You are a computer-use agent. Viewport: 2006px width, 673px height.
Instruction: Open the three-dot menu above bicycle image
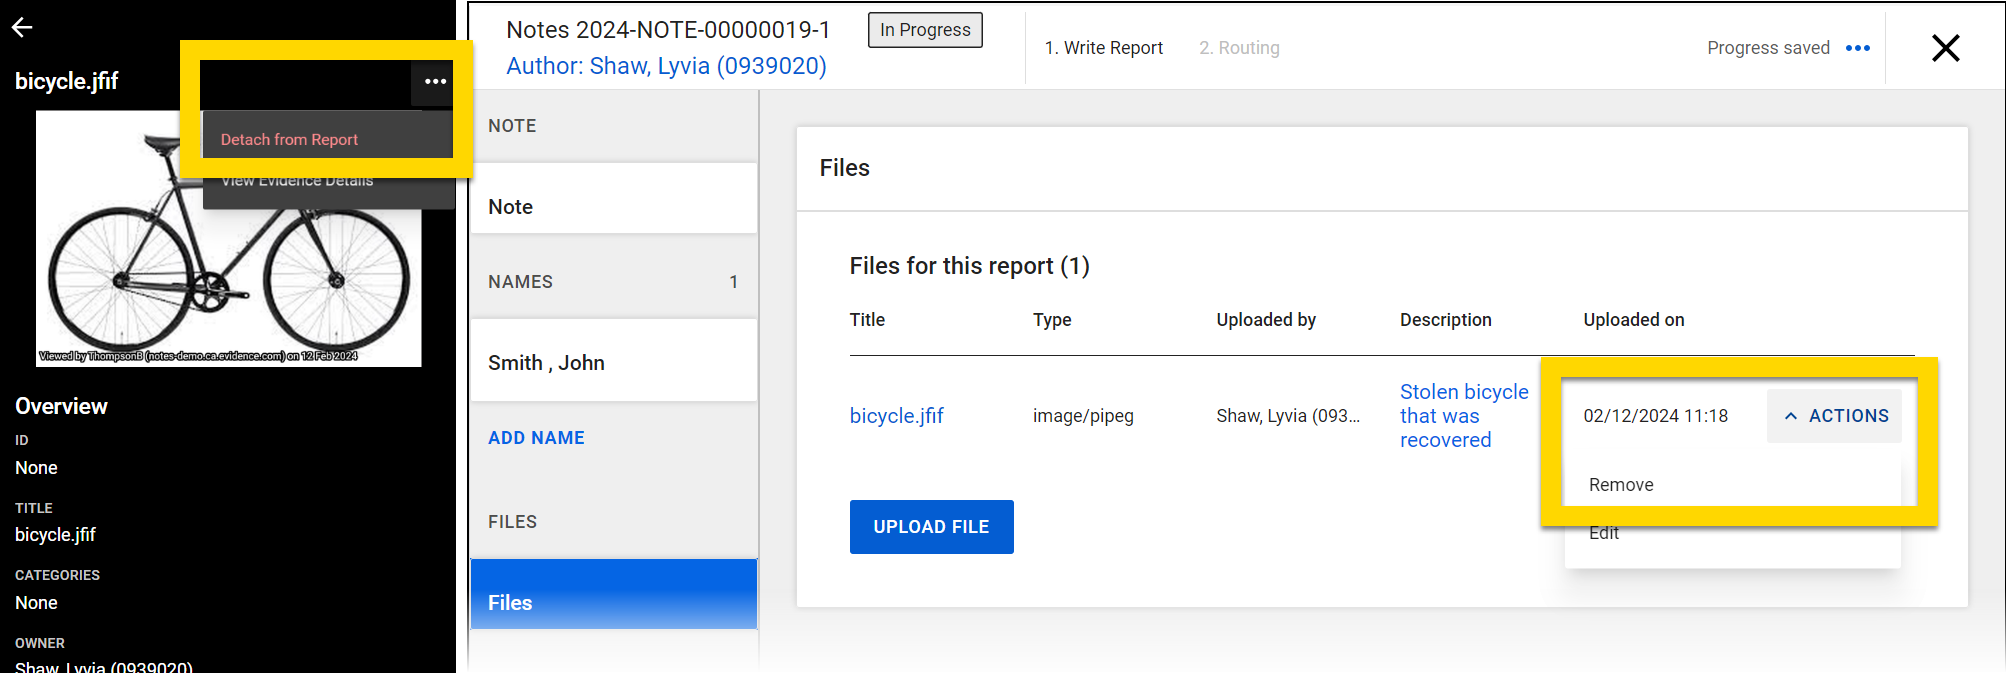(435, 82)
